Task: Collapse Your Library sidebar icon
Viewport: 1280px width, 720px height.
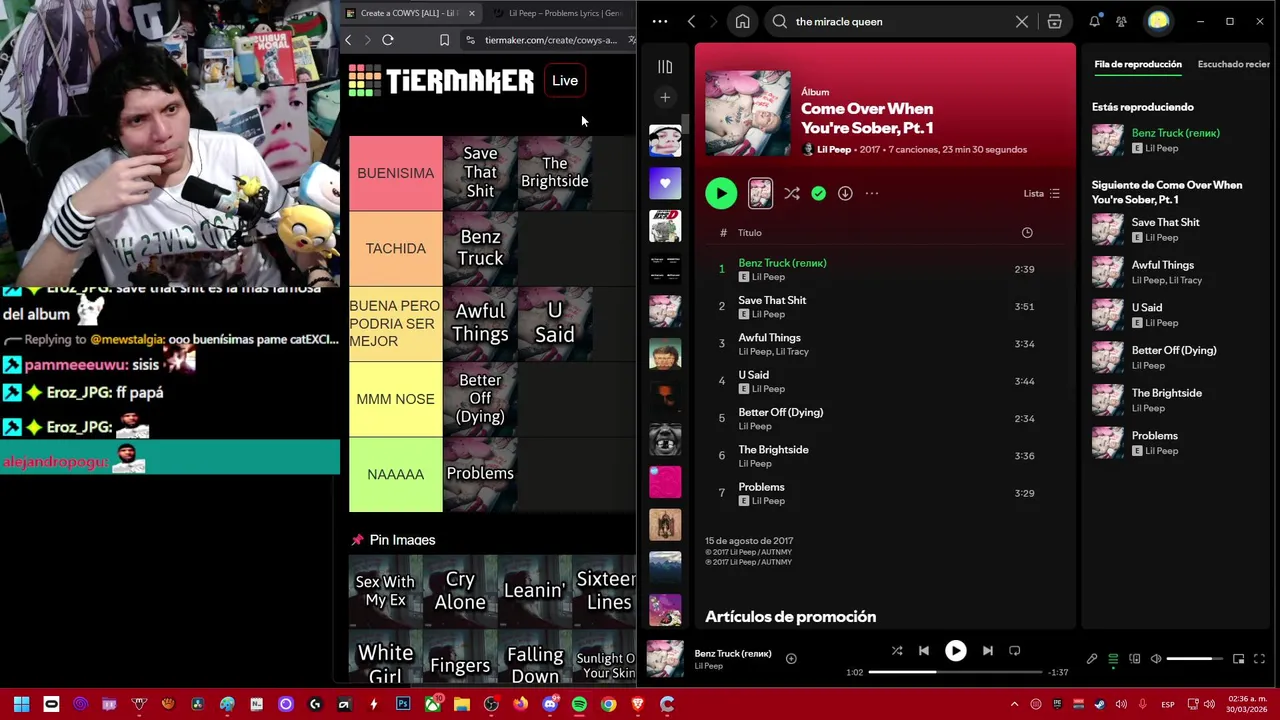Action: click(665, 66)
